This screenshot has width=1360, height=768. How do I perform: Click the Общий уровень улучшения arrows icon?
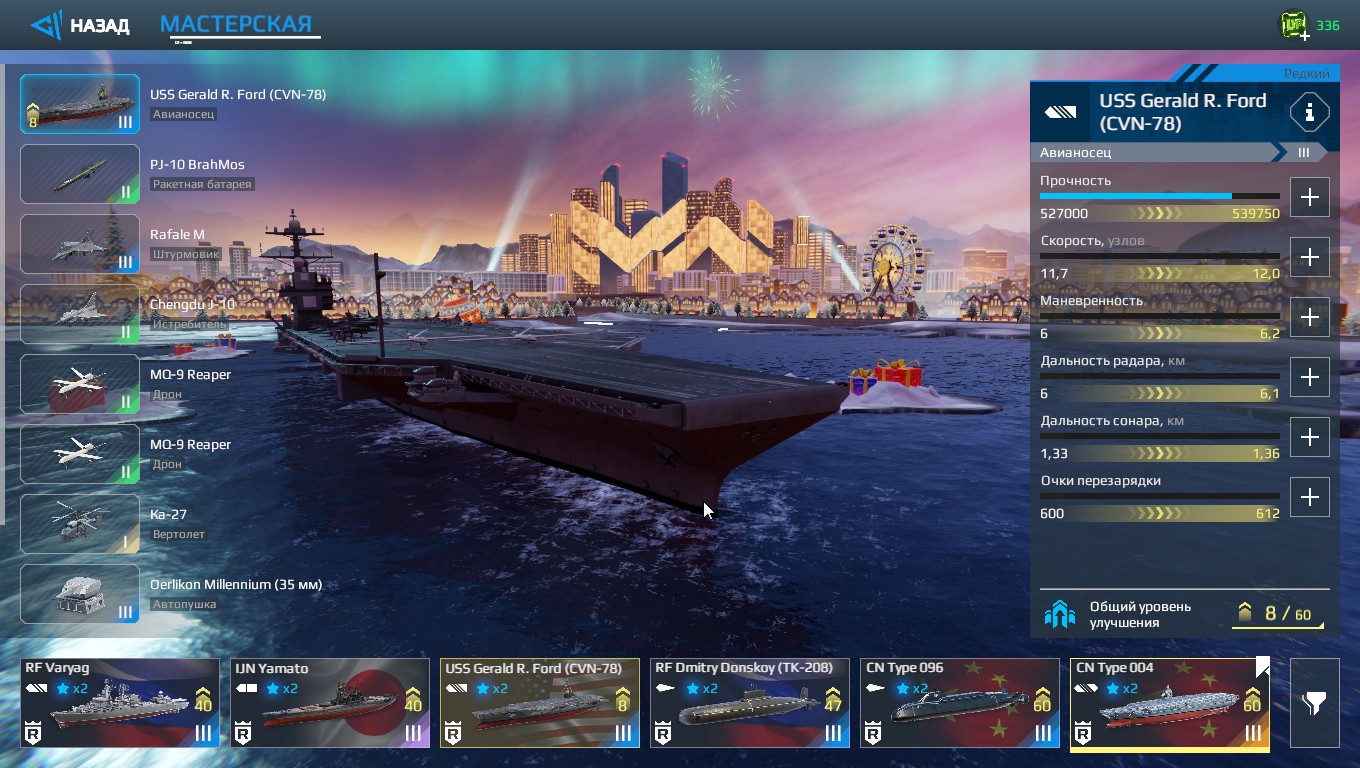pos(1059,614)
